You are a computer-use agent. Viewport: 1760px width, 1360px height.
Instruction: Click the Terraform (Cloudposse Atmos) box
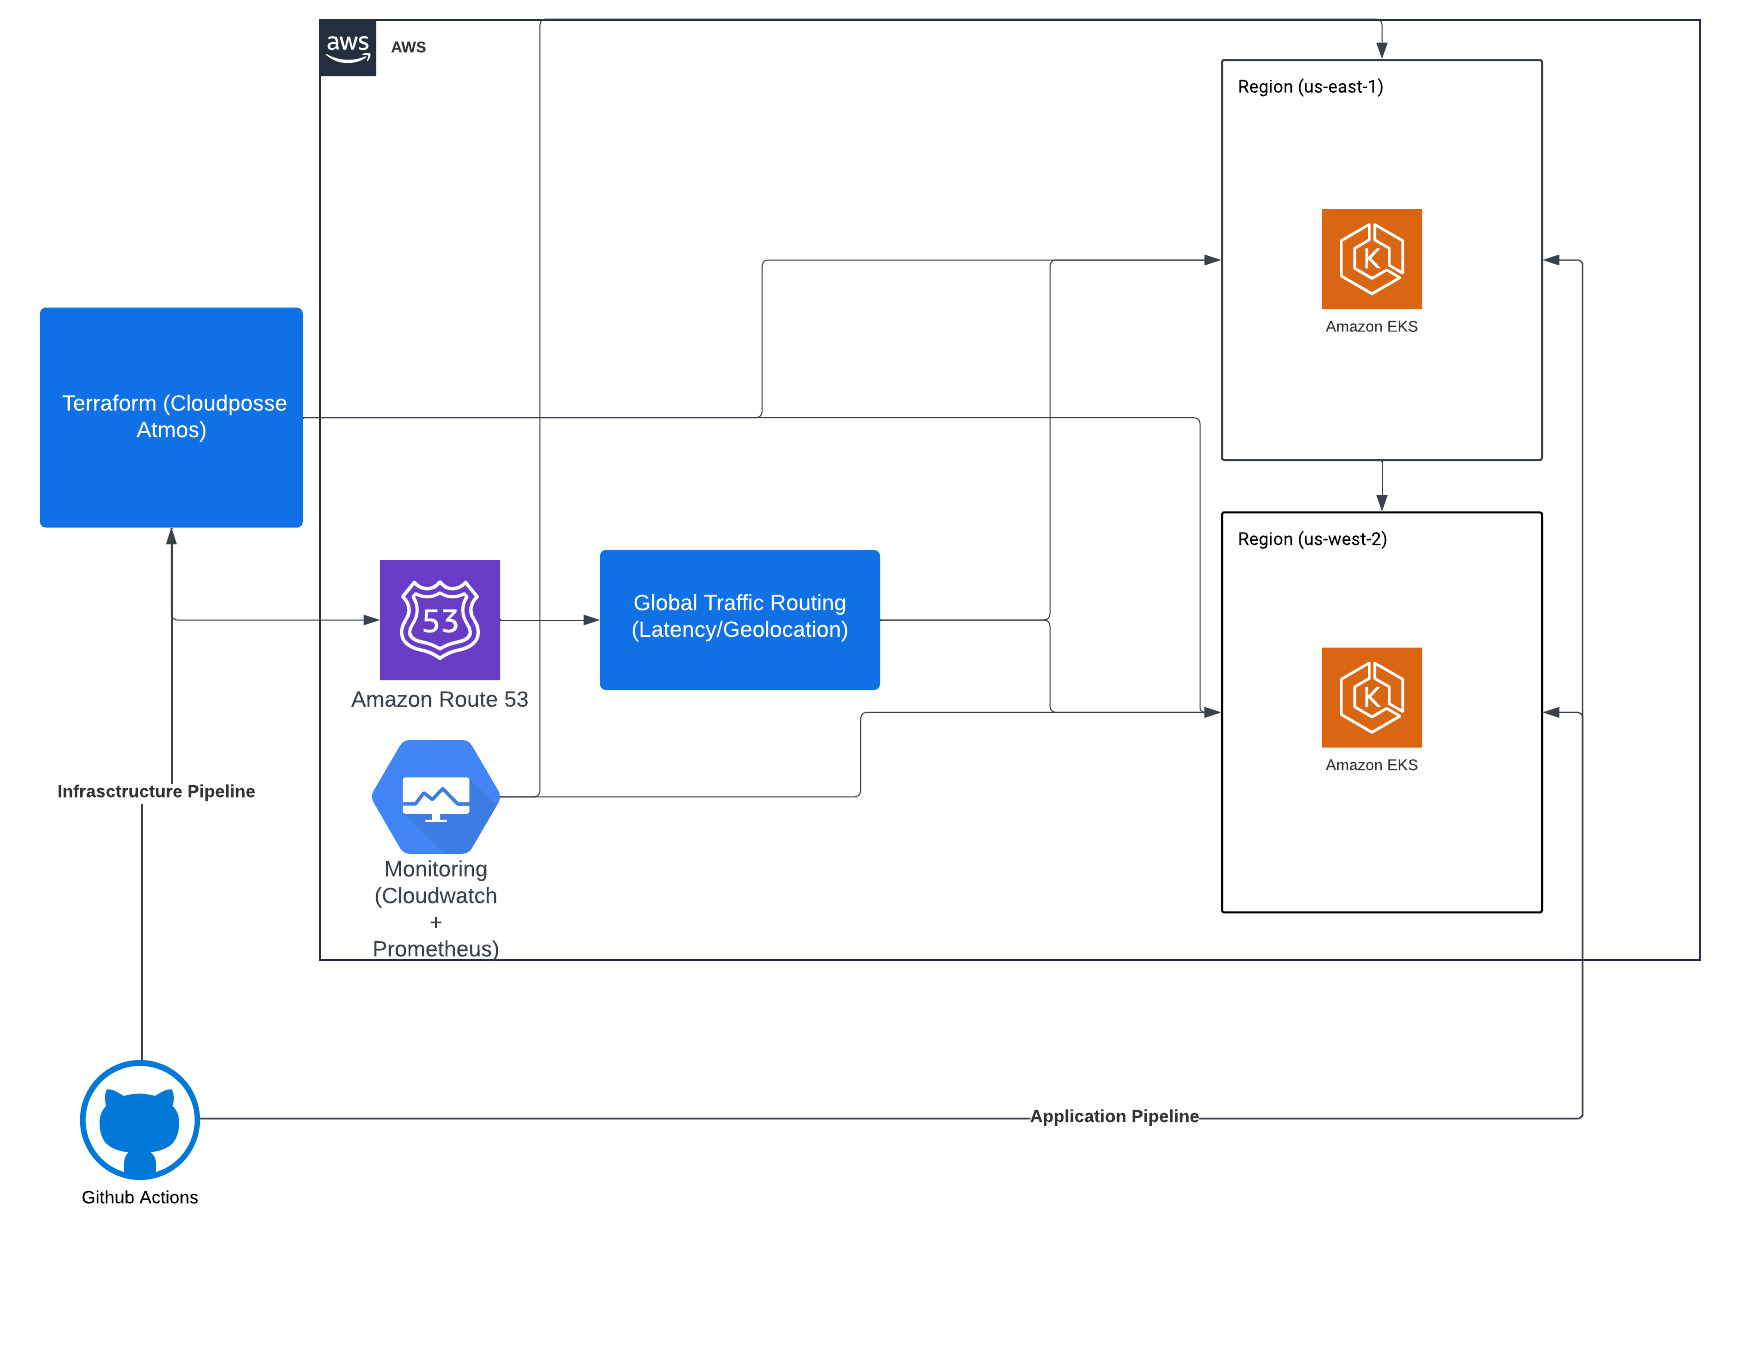(171, 417)
